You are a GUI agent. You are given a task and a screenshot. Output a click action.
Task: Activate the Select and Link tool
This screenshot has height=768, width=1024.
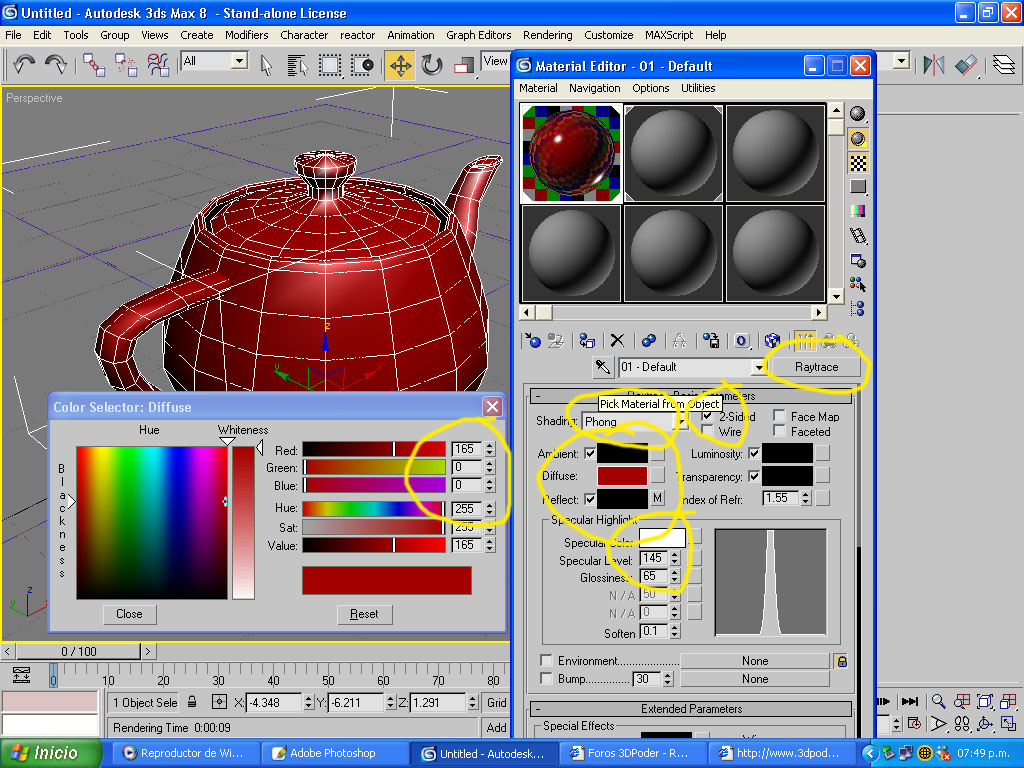(93, 65)
